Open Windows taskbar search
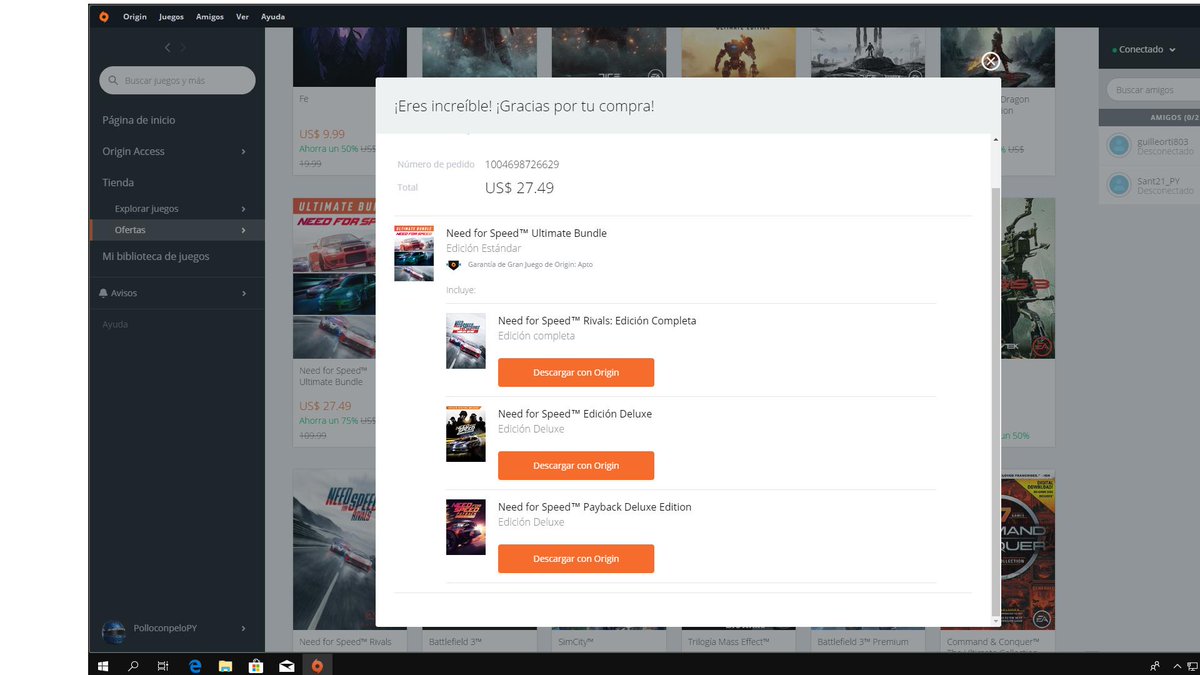The height and width of the screenshot is (675, 1200). 133,665
